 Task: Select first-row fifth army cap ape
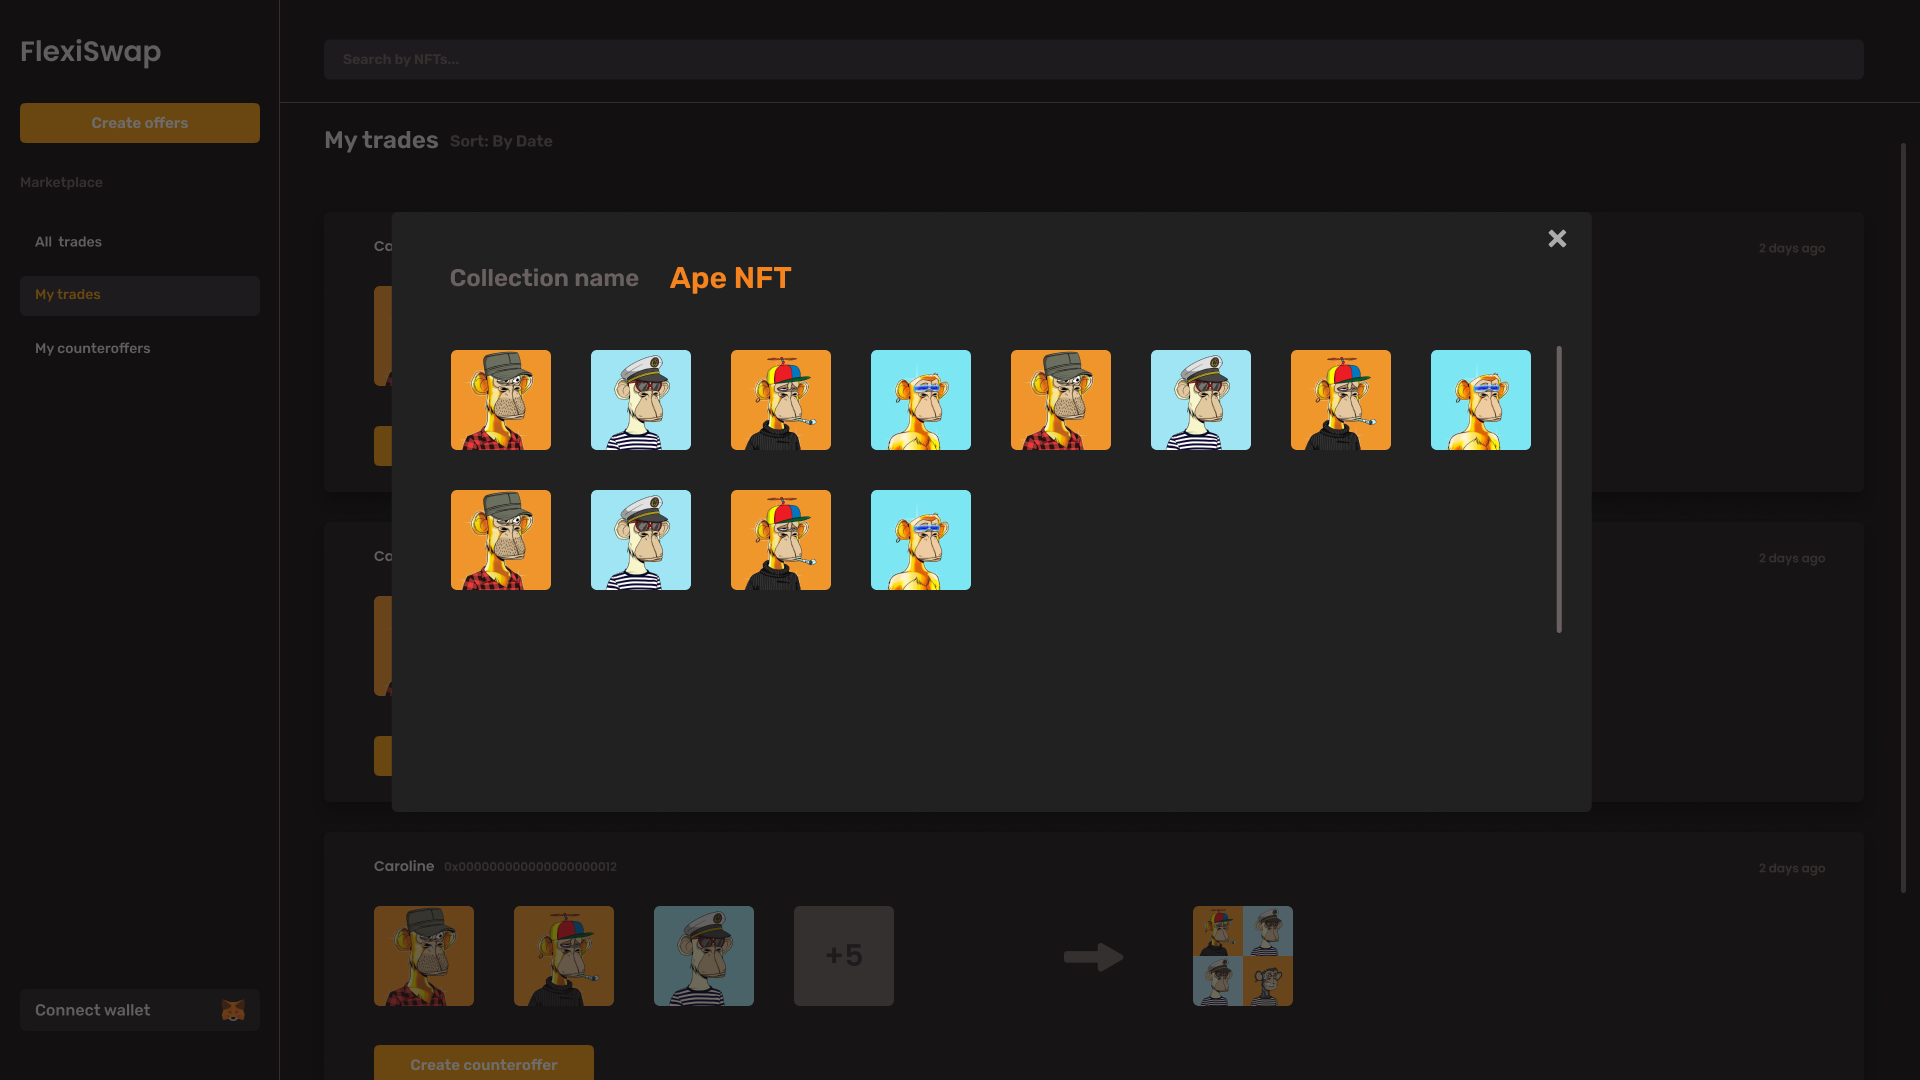1061,400
